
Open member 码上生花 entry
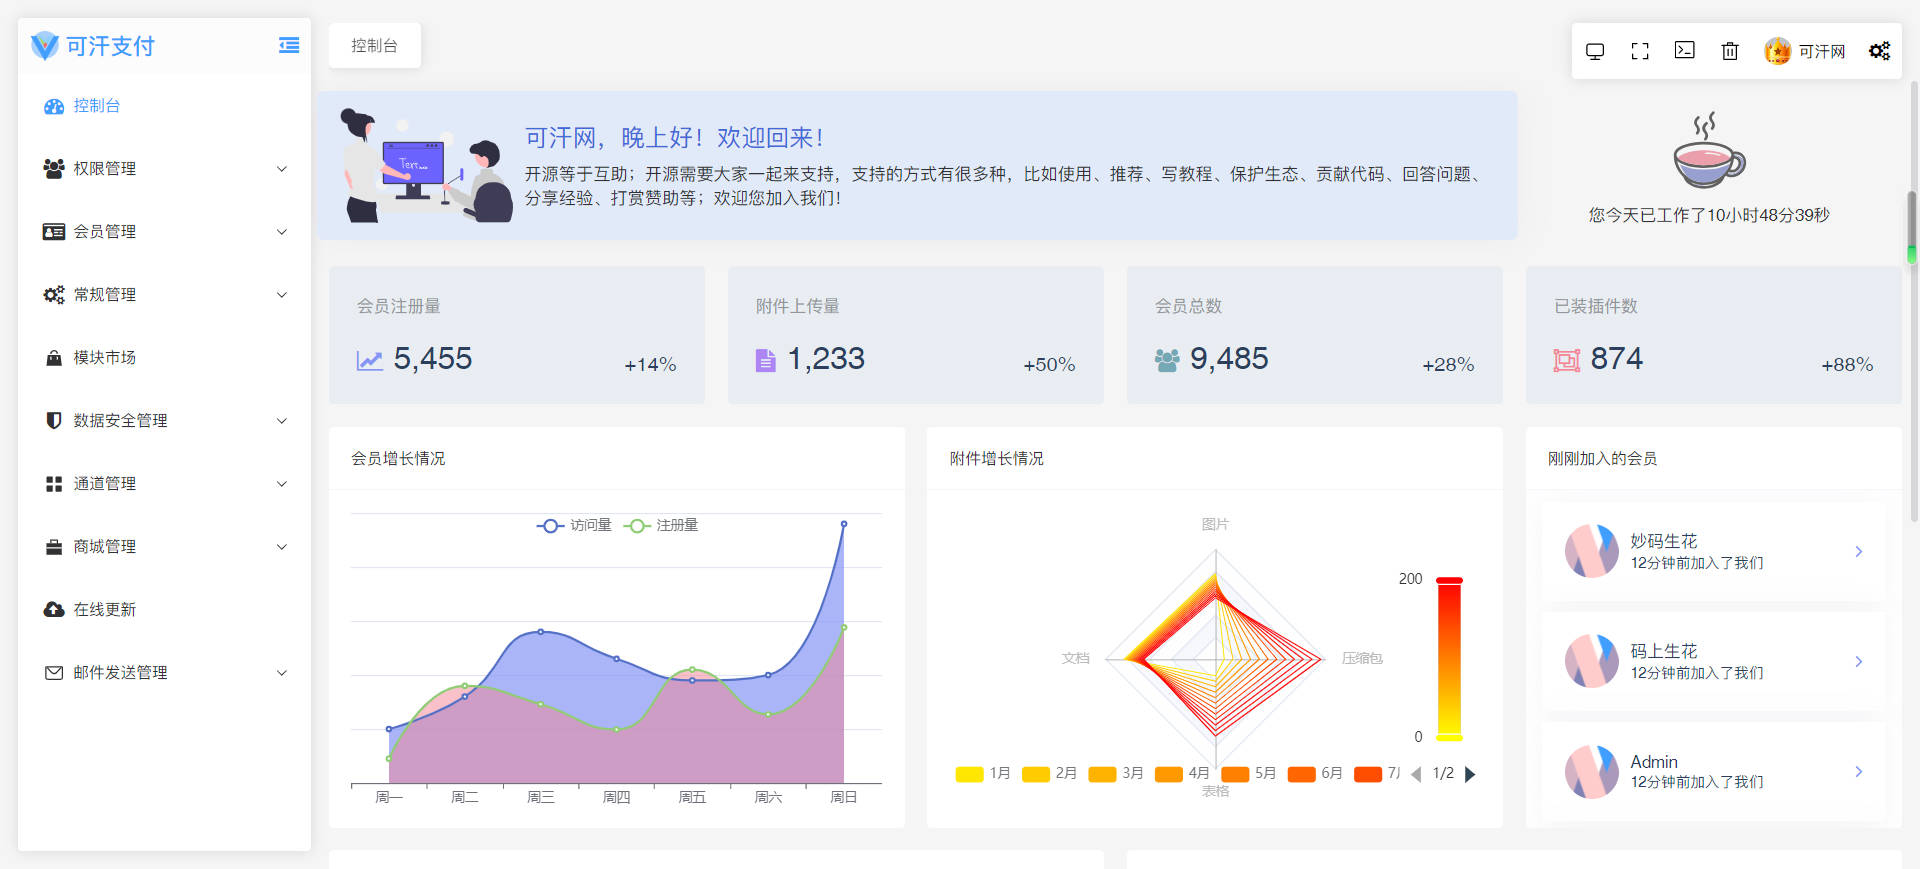pyautogui.click(x=1713, y=662)
